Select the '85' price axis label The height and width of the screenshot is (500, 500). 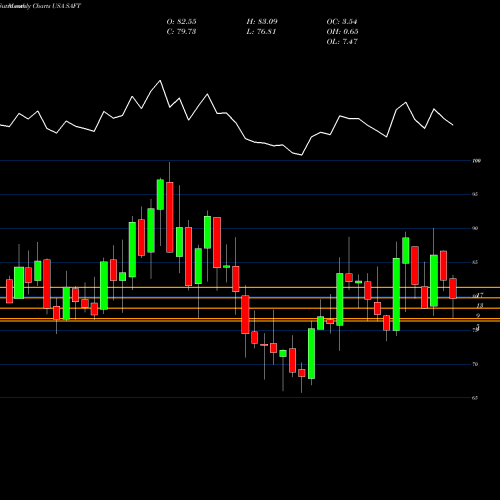[475, 262]
